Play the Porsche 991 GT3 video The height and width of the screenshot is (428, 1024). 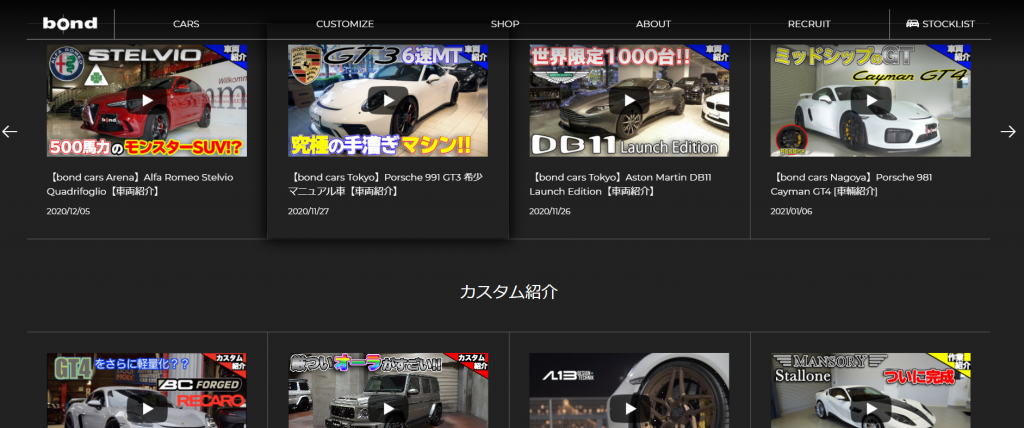point(387,100)
